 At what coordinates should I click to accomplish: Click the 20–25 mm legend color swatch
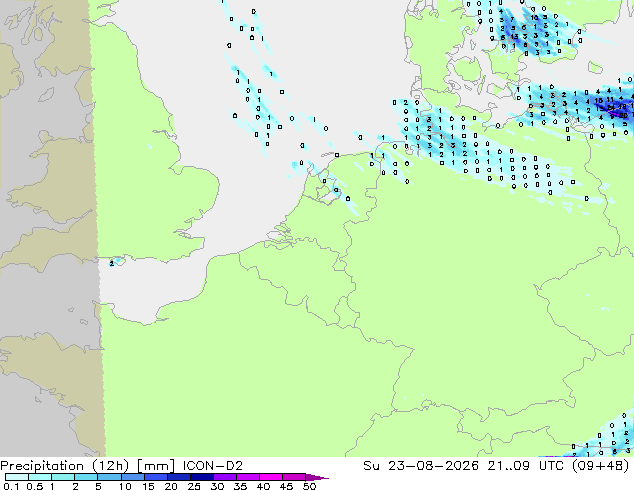click(178, 477)
